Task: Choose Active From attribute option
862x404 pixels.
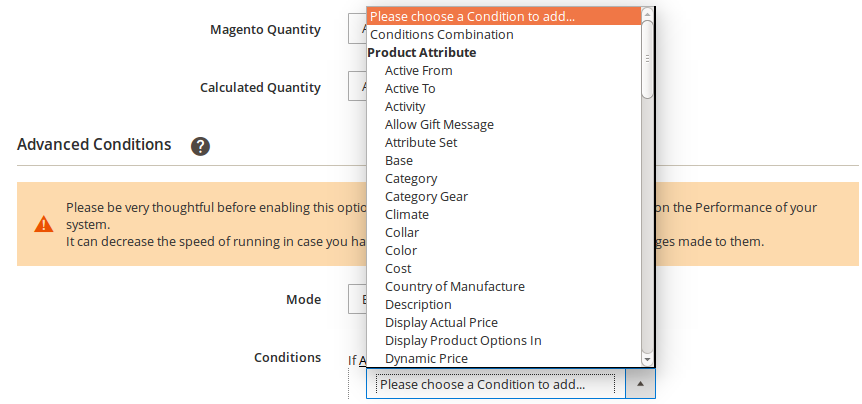Action: 418,70
